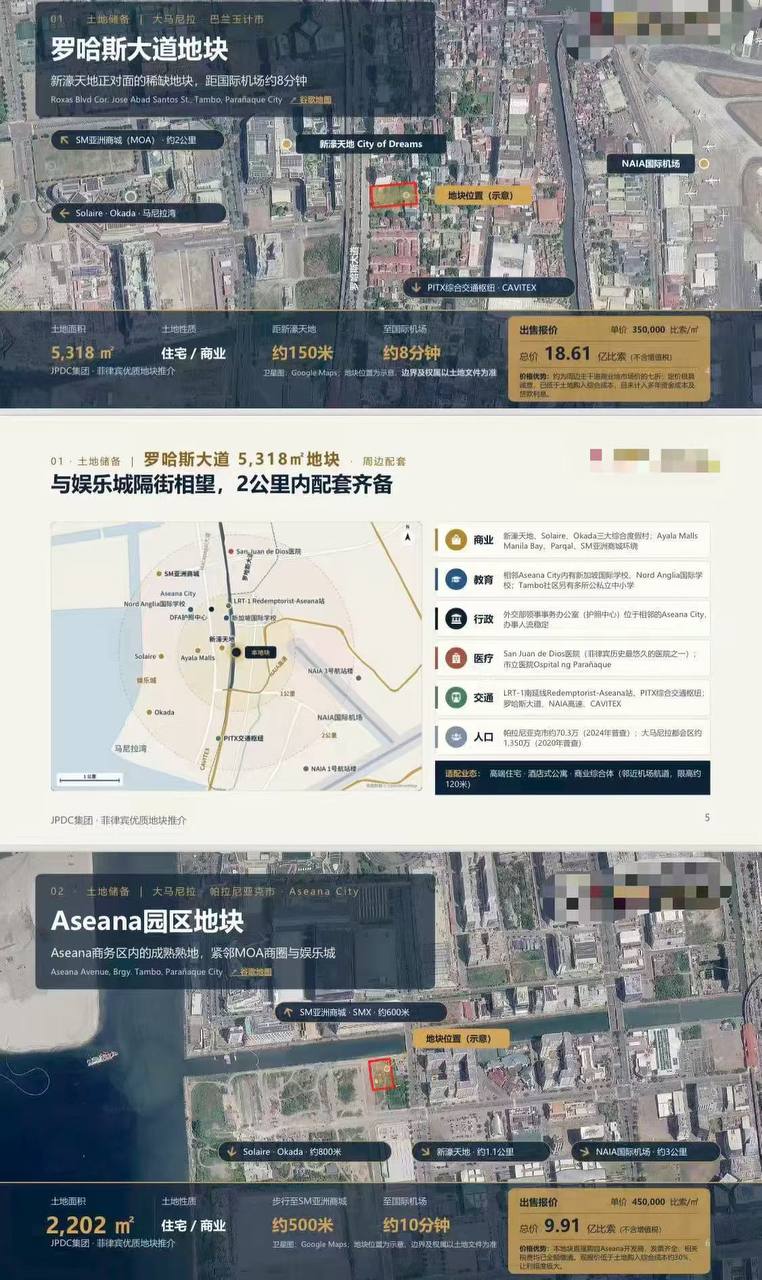Viewport: 762px width, 1280px height.
Task: Click the heading 与娱乐城隔街相望，2公里内配套齐备
Action: 221,485
